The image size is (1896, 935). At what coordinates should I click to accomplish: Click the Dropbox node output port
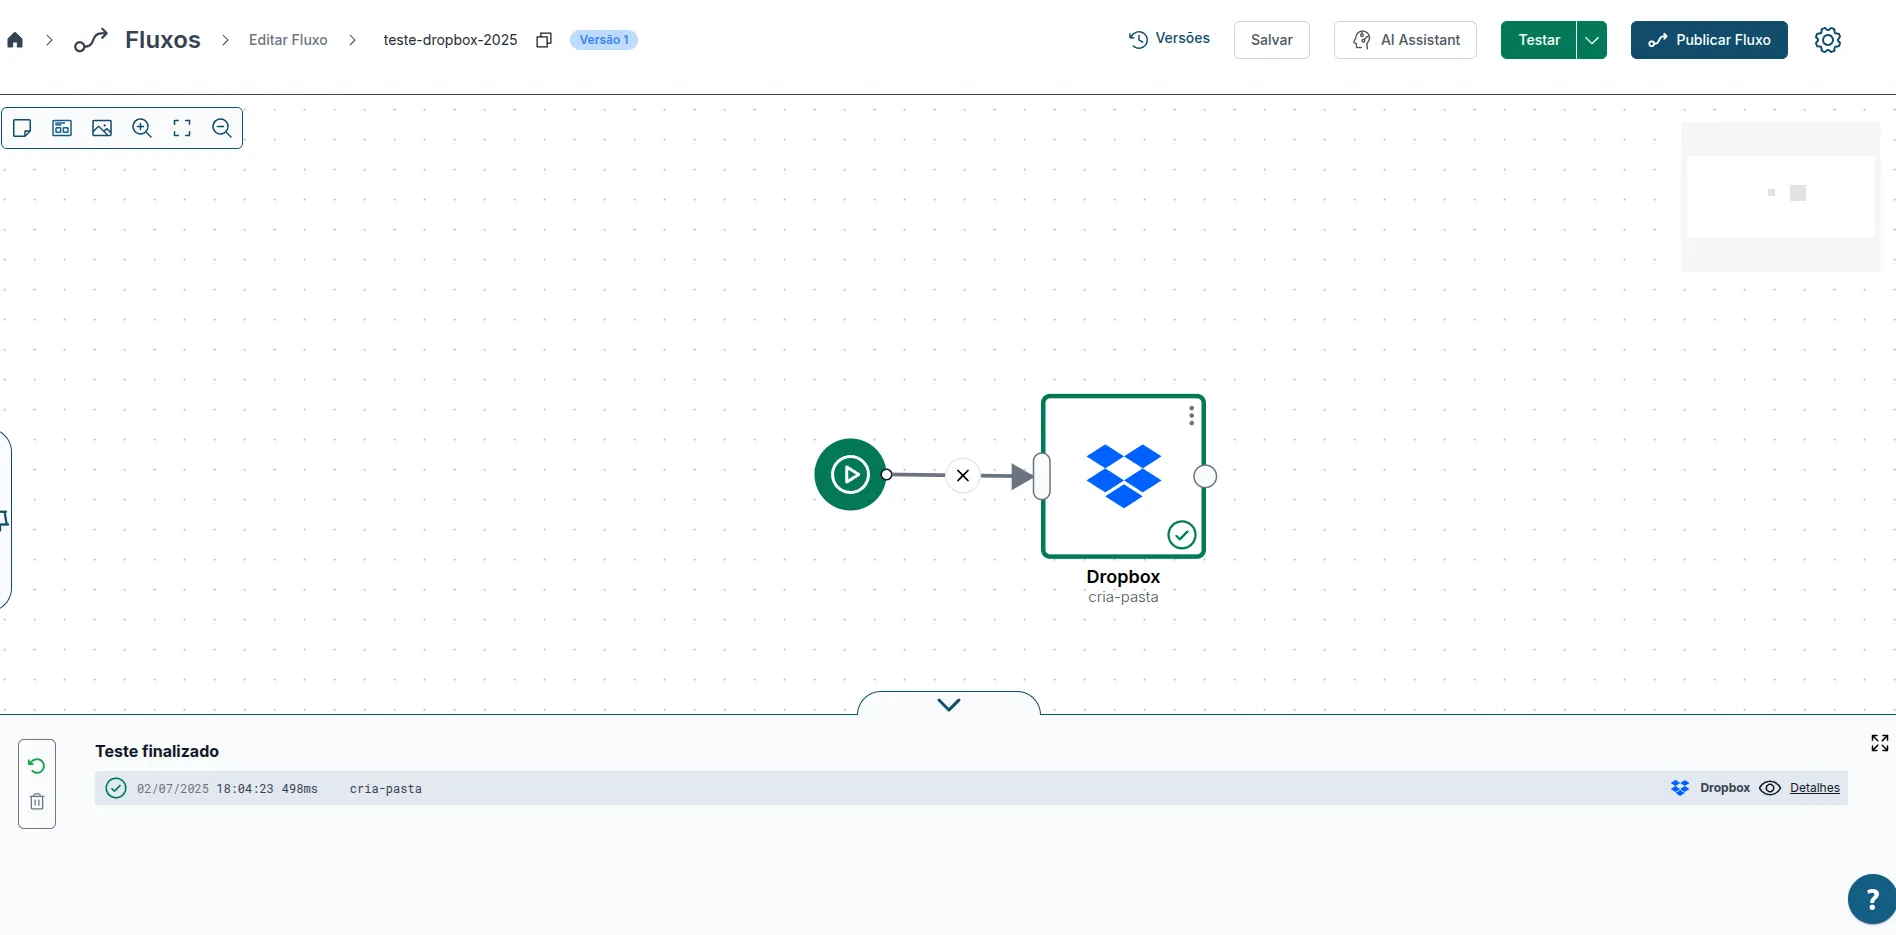click(x=1206, y=476)
